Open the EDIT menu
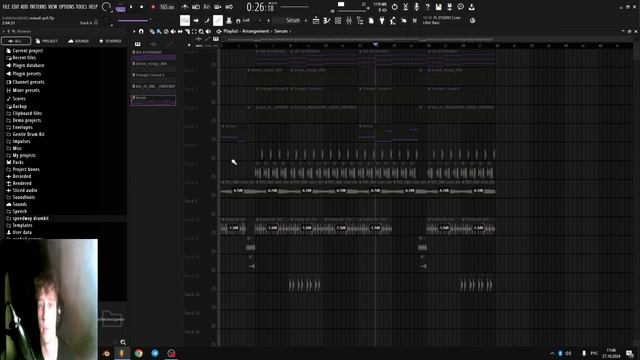 [x=16, y=7]
